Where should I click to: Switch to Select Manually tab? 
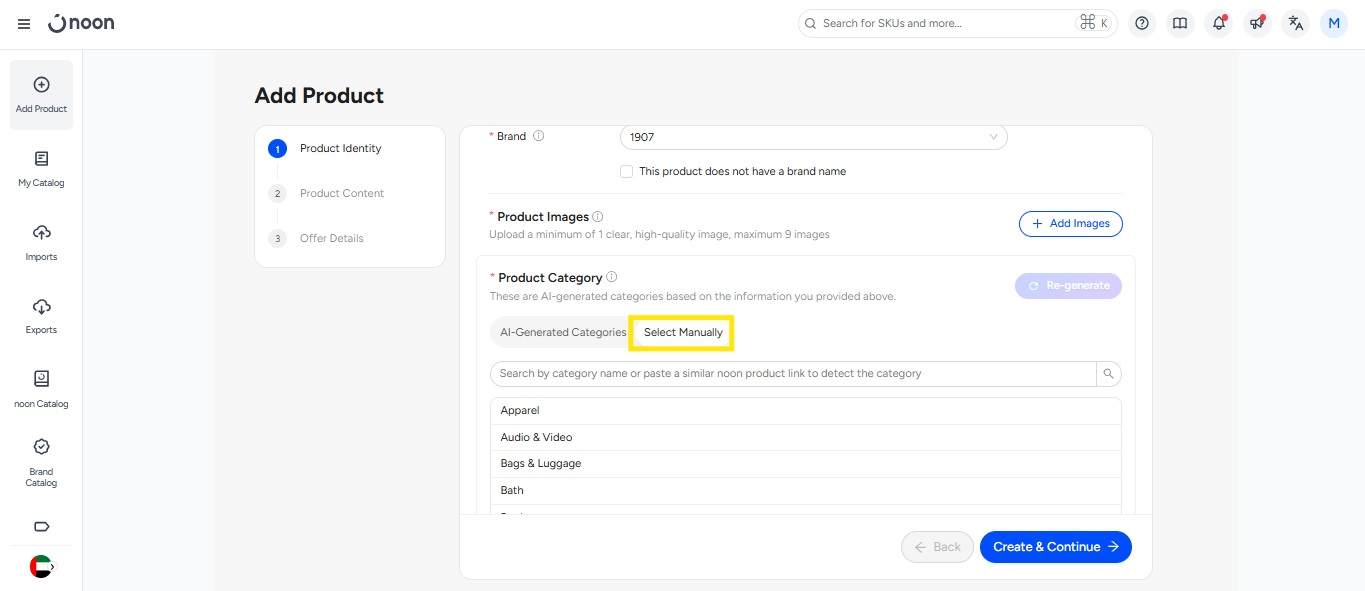pyautogui.click(x=683, y=332)
